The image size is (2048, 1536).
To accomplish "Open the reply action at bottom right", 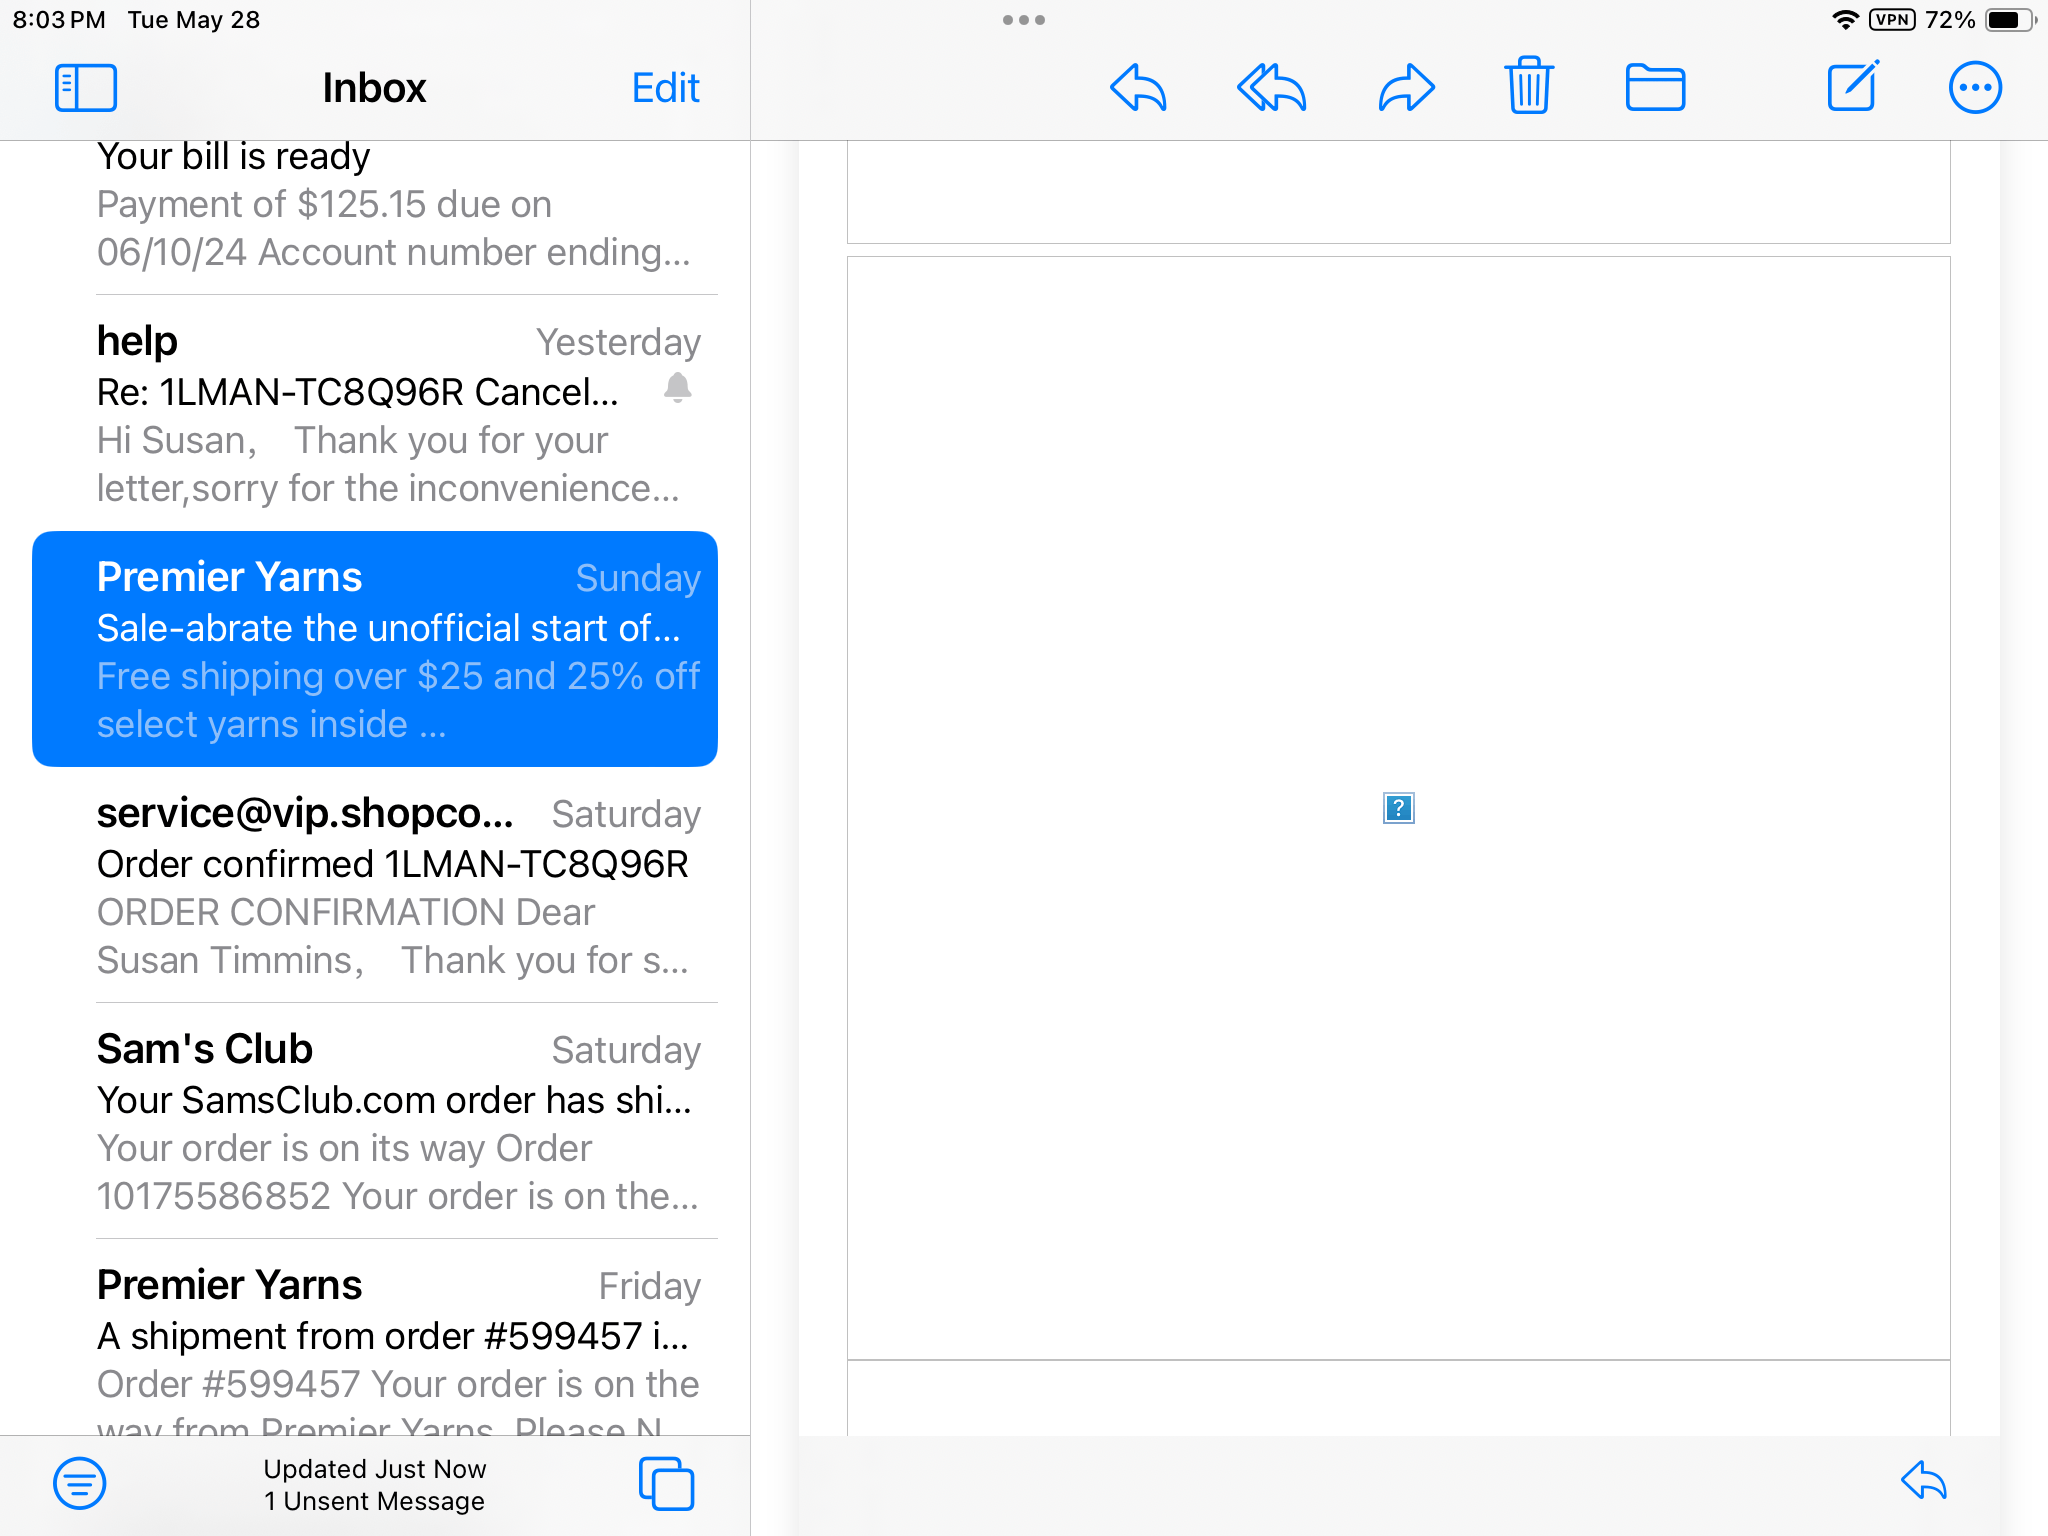I will click(1920, 1484).
